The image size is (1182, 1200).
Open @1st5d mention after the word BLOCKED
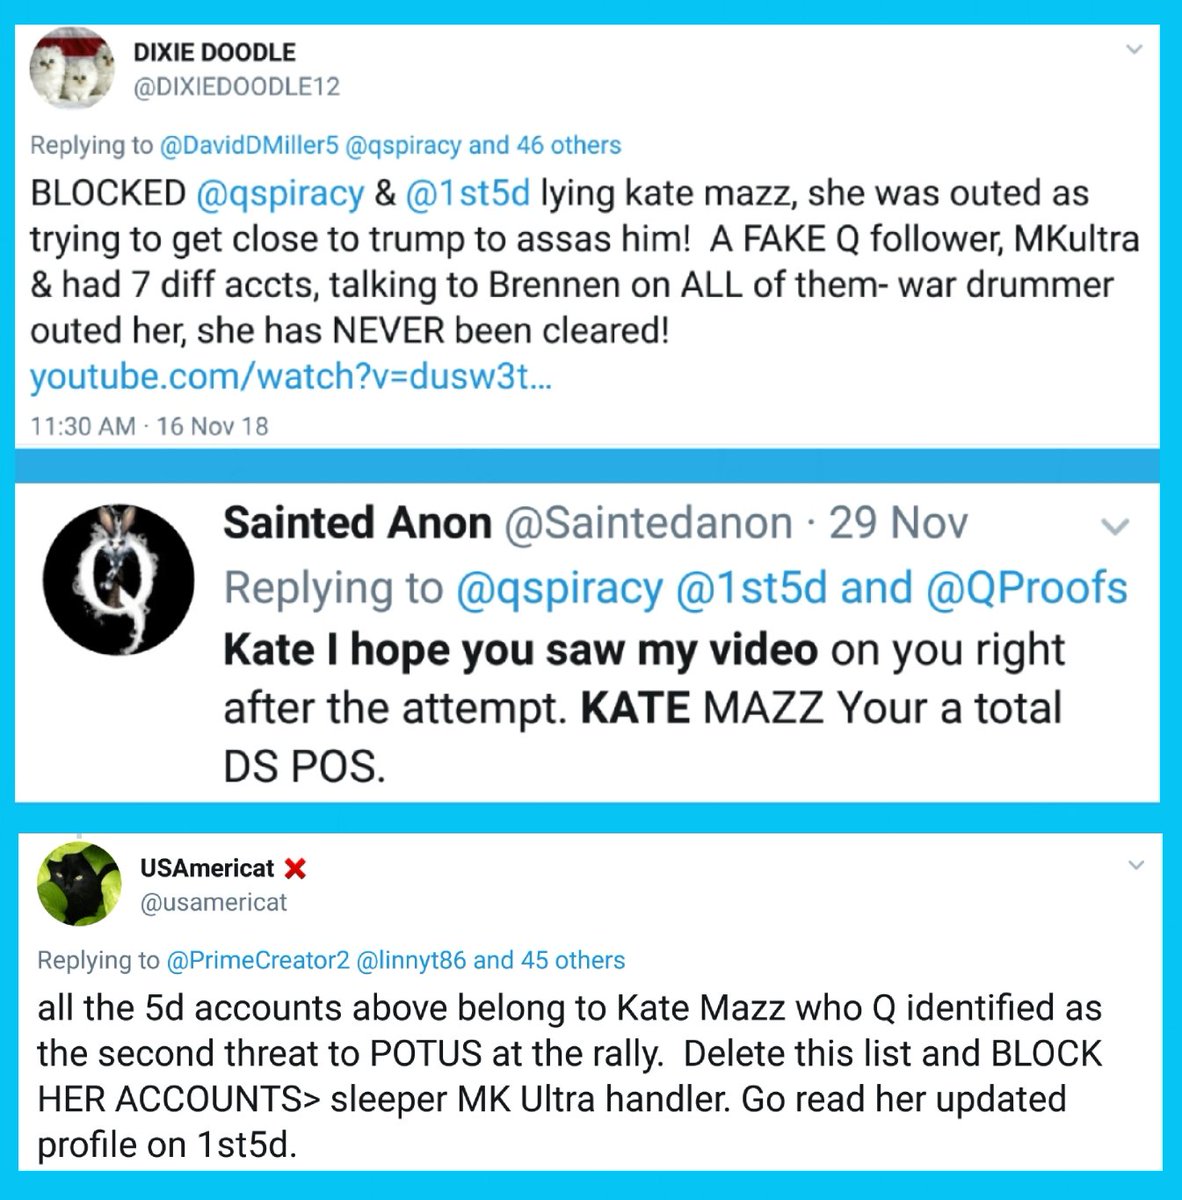(x=467, y=193)
